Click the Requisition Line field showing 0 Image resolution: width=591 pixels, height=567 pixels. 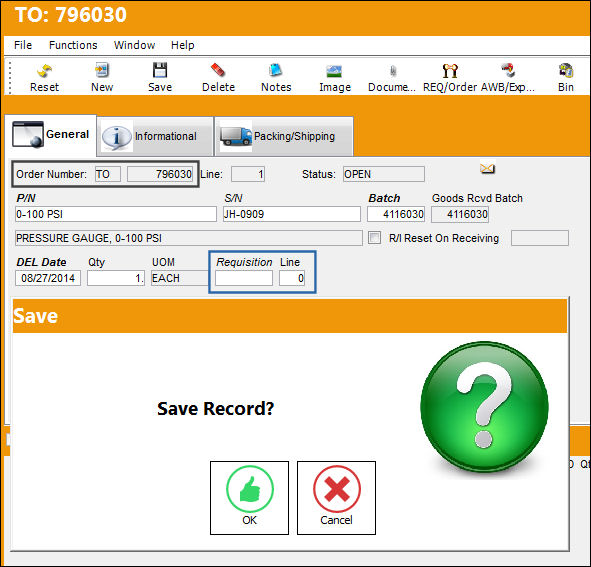click(x=292, y=278)
